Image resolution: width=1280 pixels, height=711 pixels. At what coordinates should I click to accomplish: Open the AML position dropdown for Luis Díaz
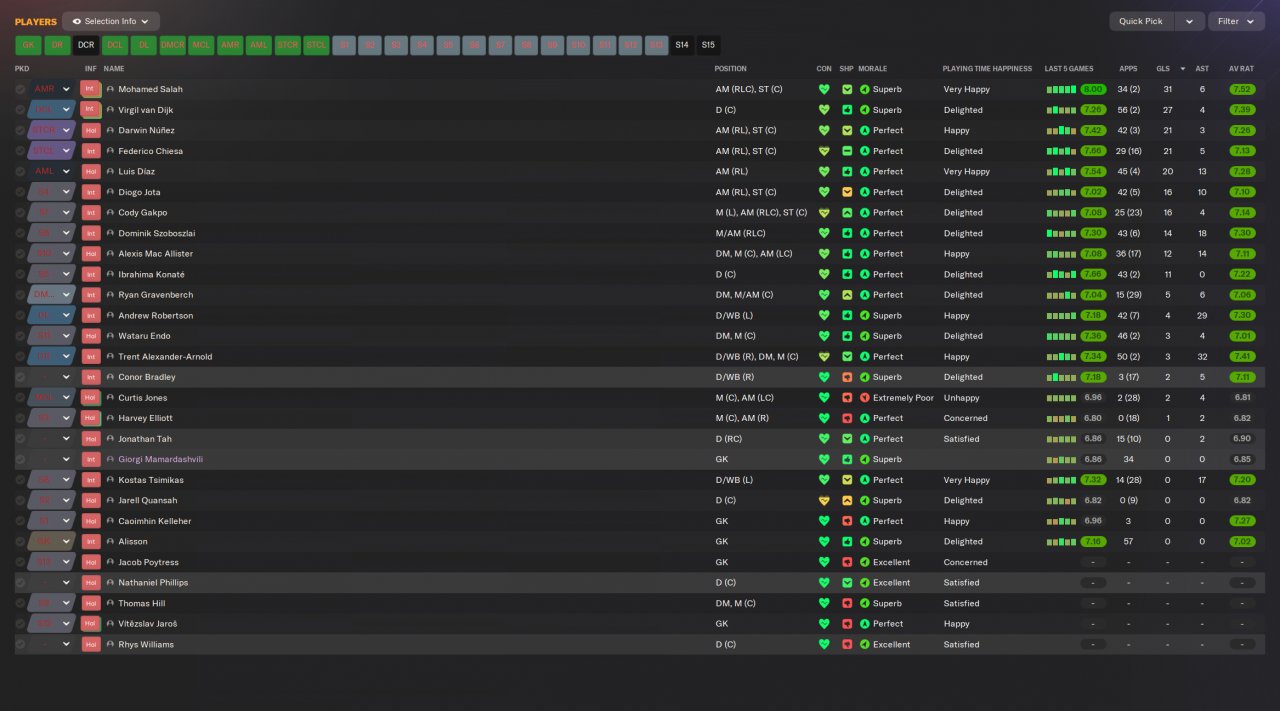[x=52, y=171]
